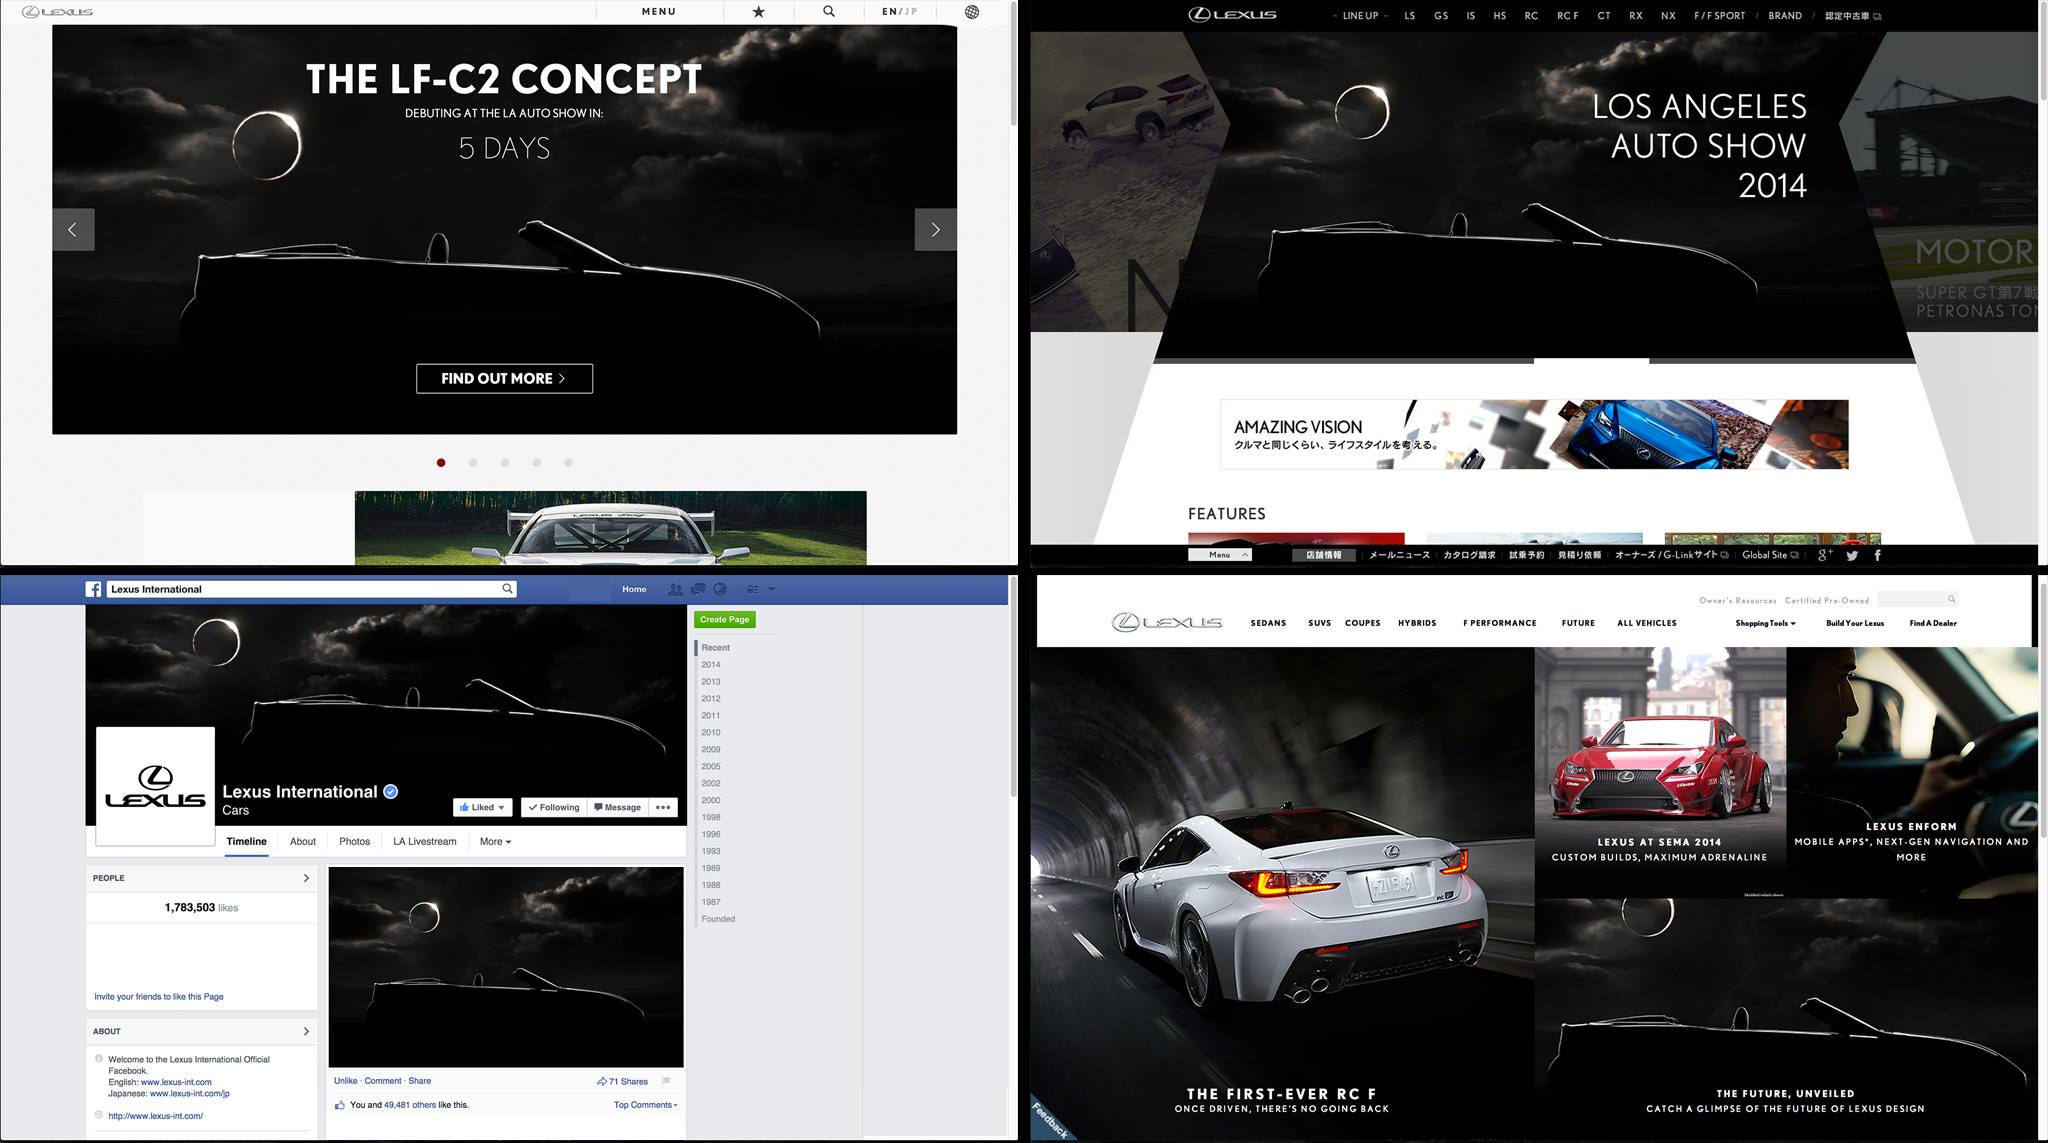Open the three-dots menu on Facebook page
2048x1143 pixels.
coord(663,807)
